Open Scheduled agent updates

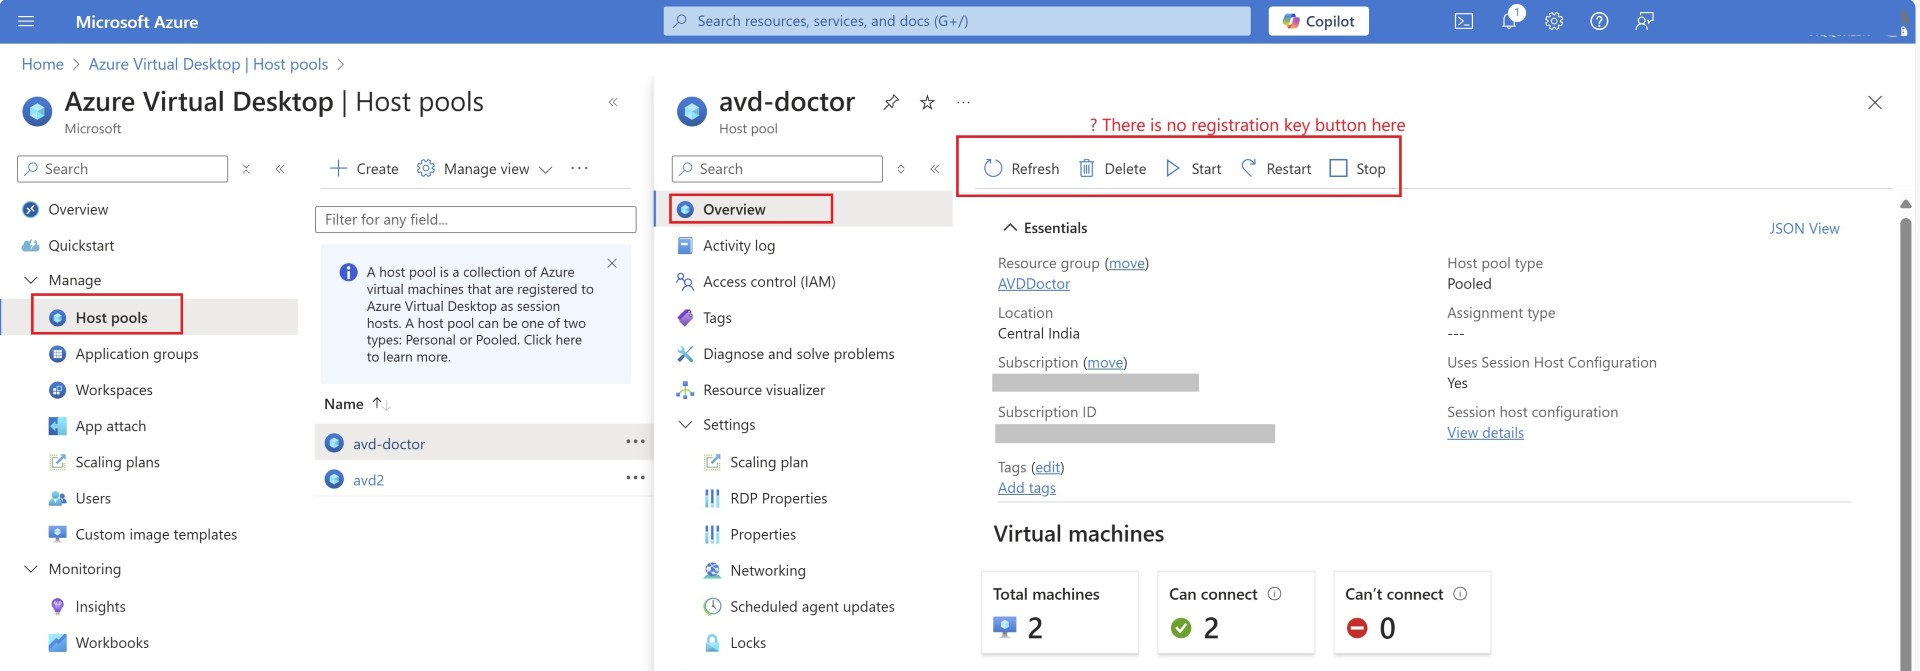click(812, 606)
